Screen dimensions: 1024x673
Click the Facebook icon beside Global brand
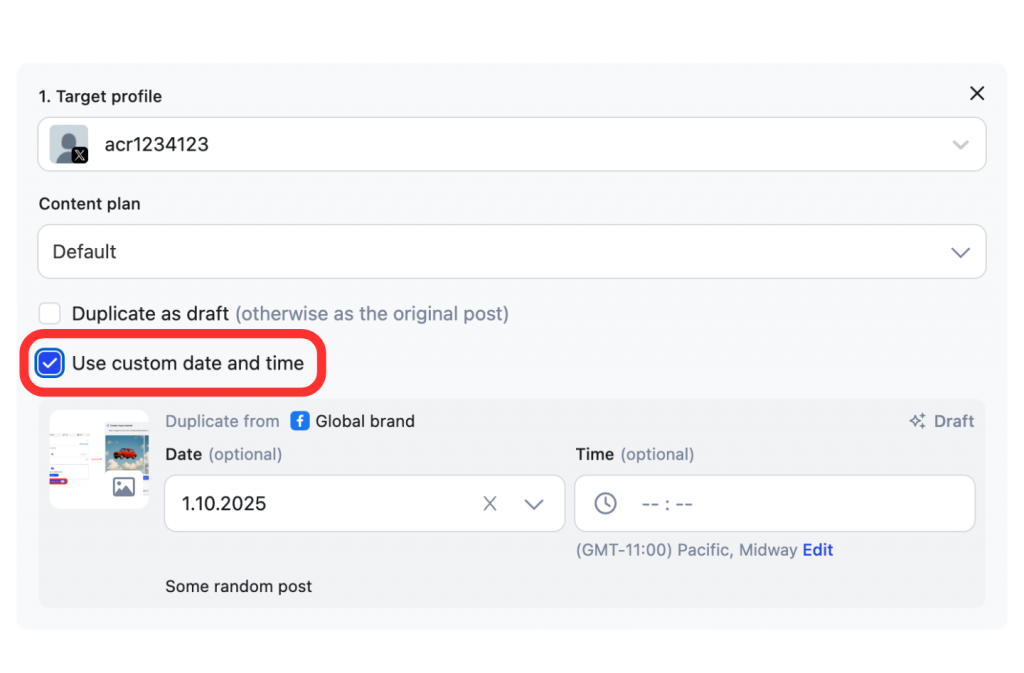300,421
